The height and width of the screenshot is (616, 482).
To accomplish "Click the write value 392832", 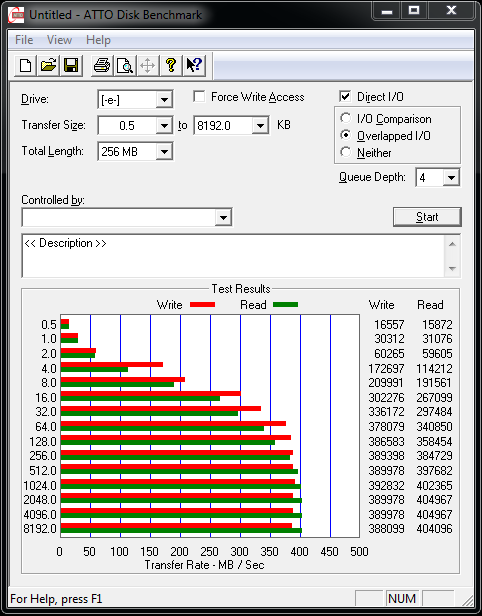I will 386,486.
